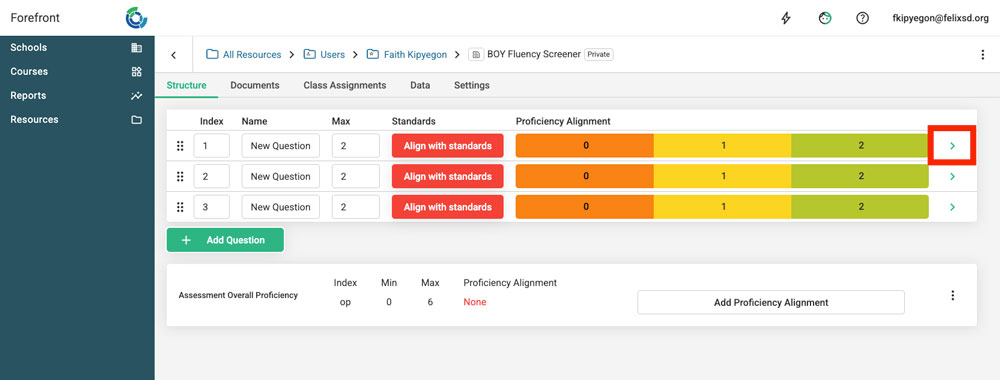Select the orange 0 proficiency block in row 1

click(x=585, y=146)
